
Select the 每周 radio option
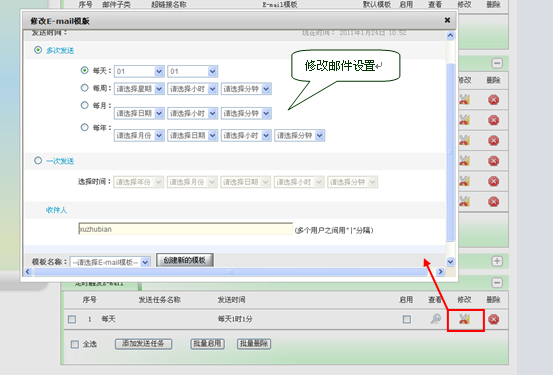pyautogui.click(x=84, y=88)
